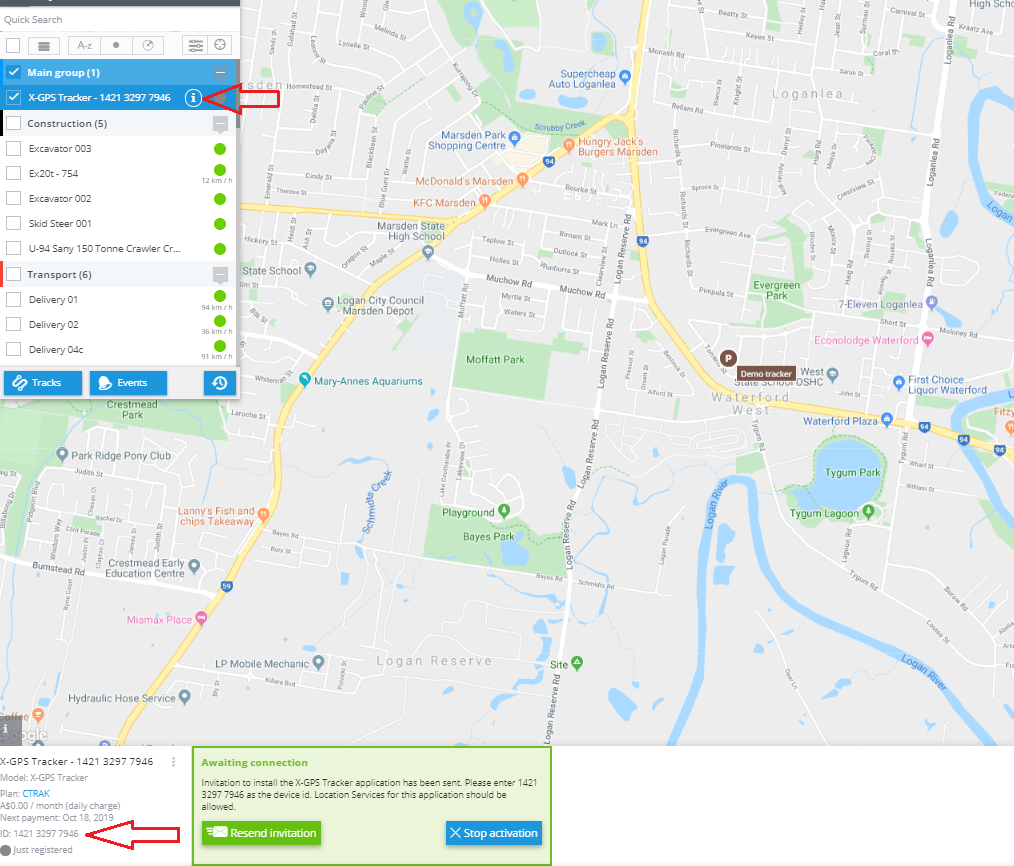This screenshot has width=1014, height=866.
Task: Click Resend invitation button
Action: coord(261,833)
